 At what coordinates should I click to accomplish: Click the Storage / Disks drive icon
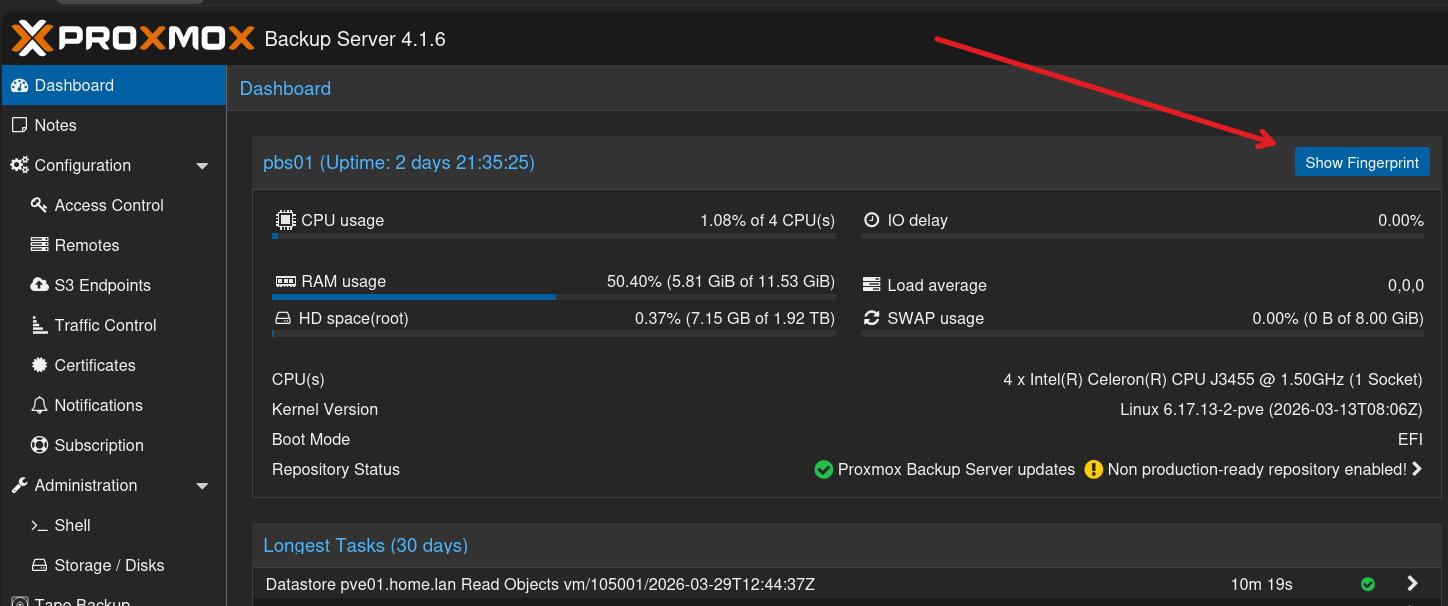[x=39, y=565]
